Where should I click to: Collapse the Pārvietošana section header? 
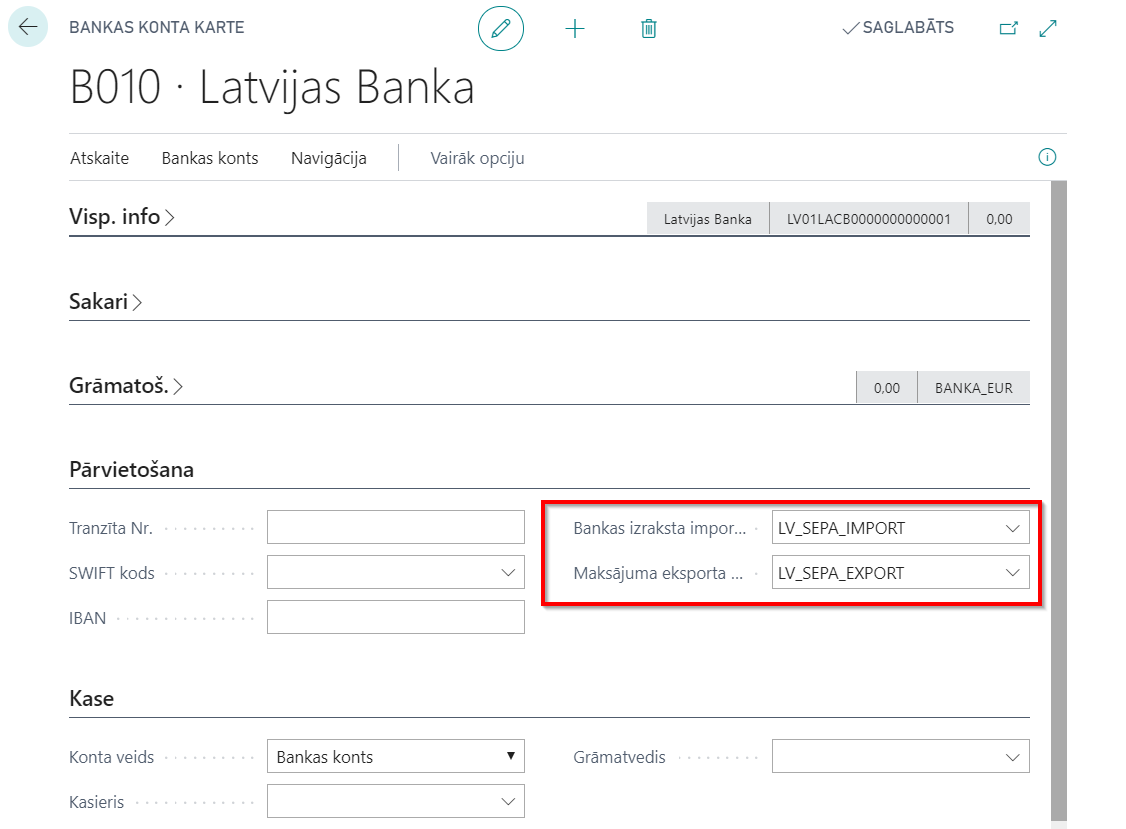point(131,470)
